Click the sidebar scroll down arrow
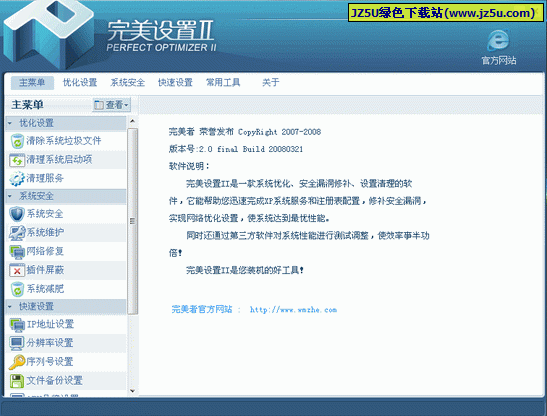 (132, 391)
